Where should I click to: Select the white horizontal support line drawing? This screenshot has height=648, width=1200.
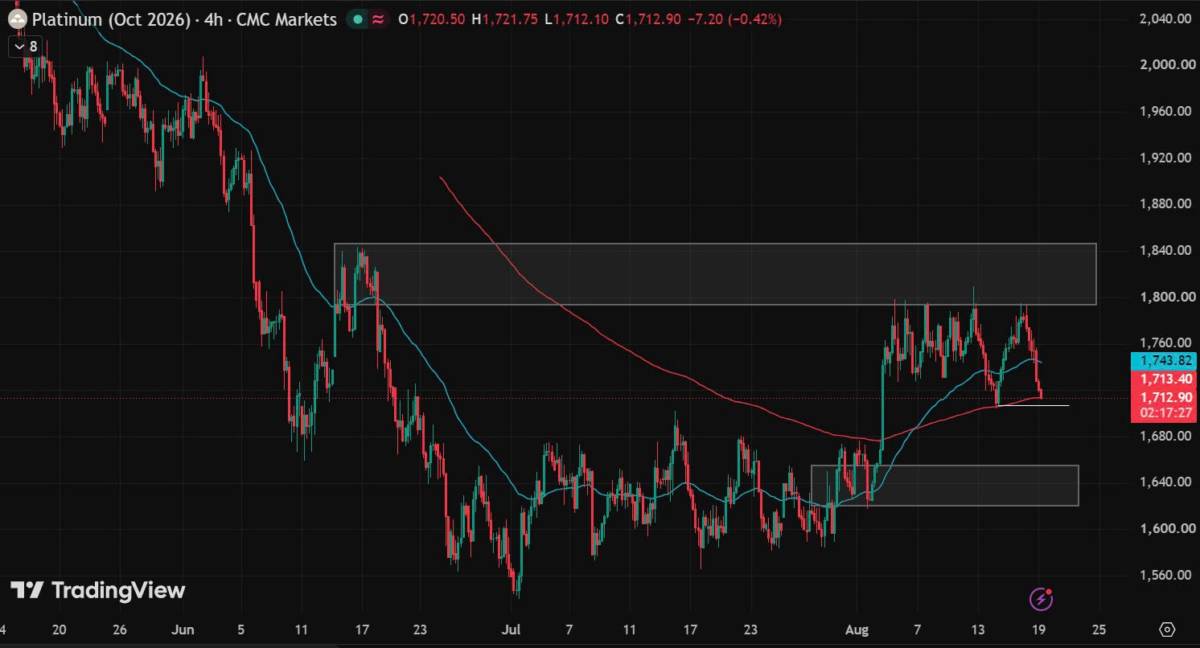pos(1034,405)
